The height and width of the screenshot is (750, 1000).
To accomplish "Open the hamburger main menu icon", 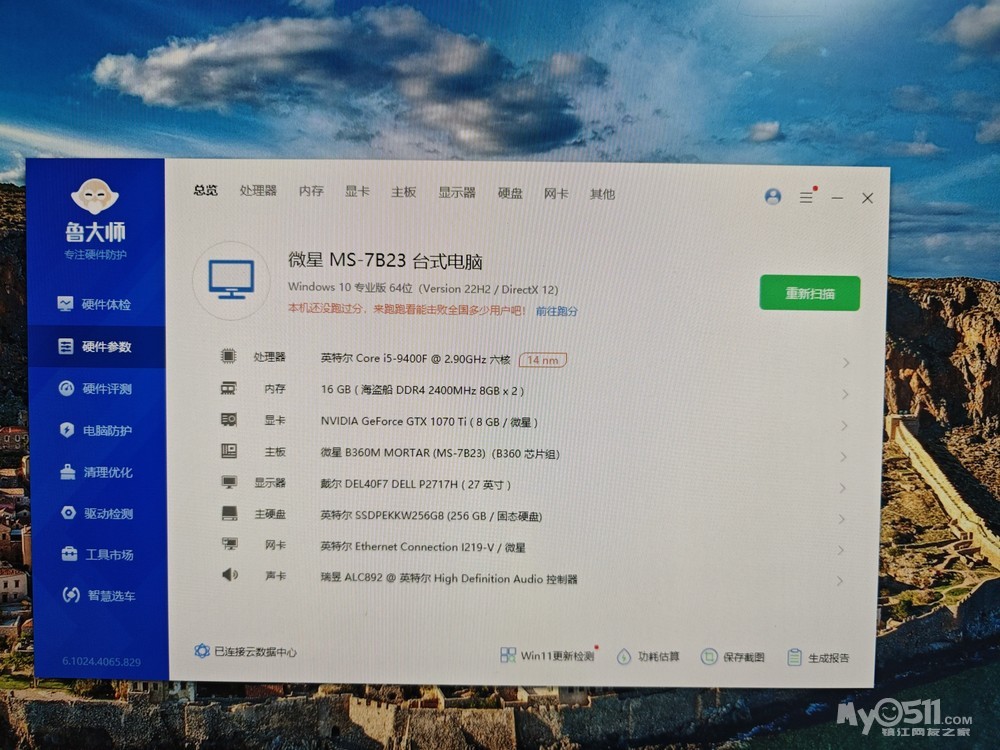I will point(806,198).
